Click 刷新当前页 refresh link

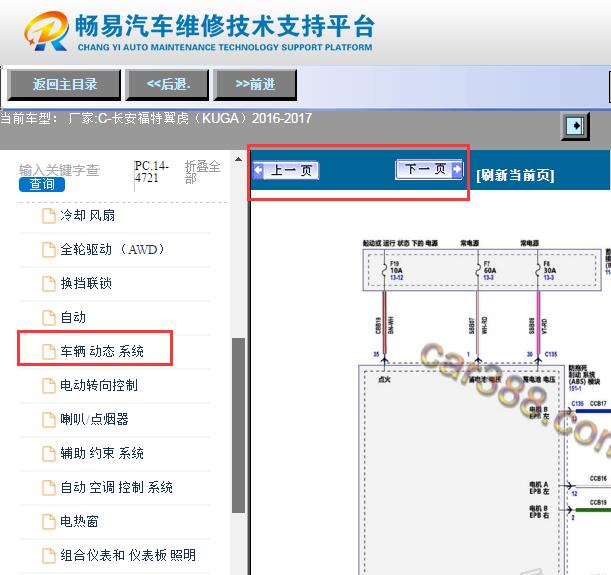tap(515, 175)
